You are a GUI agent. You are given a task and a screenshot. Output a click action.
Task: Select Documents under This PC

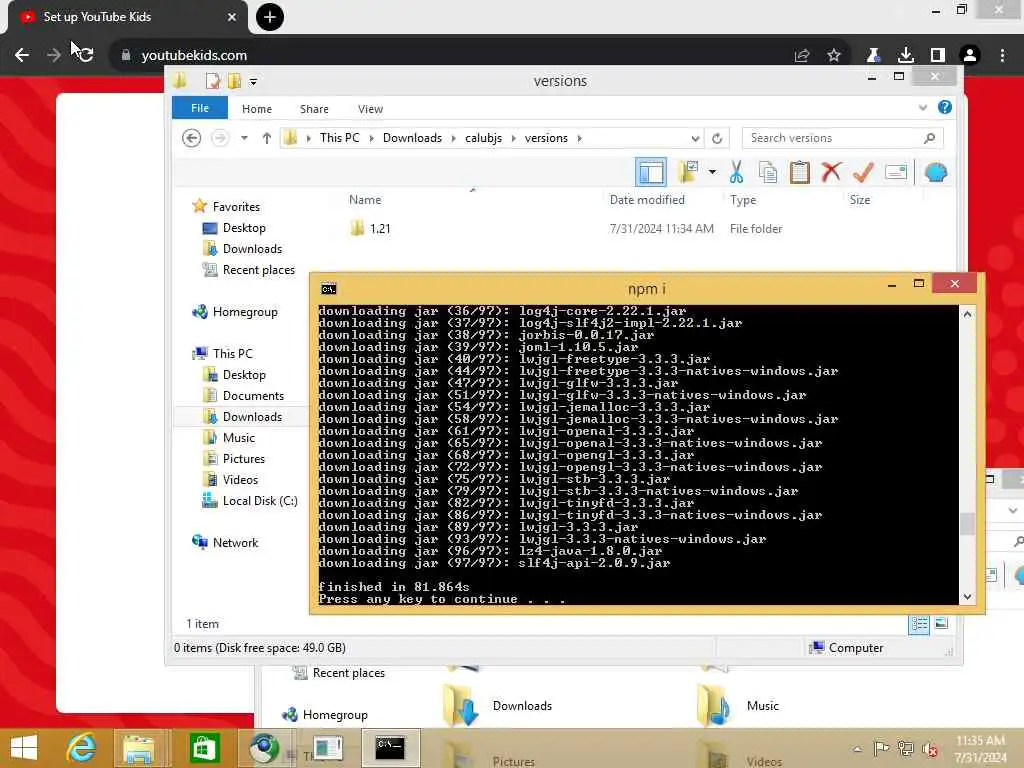pos(253,396)
